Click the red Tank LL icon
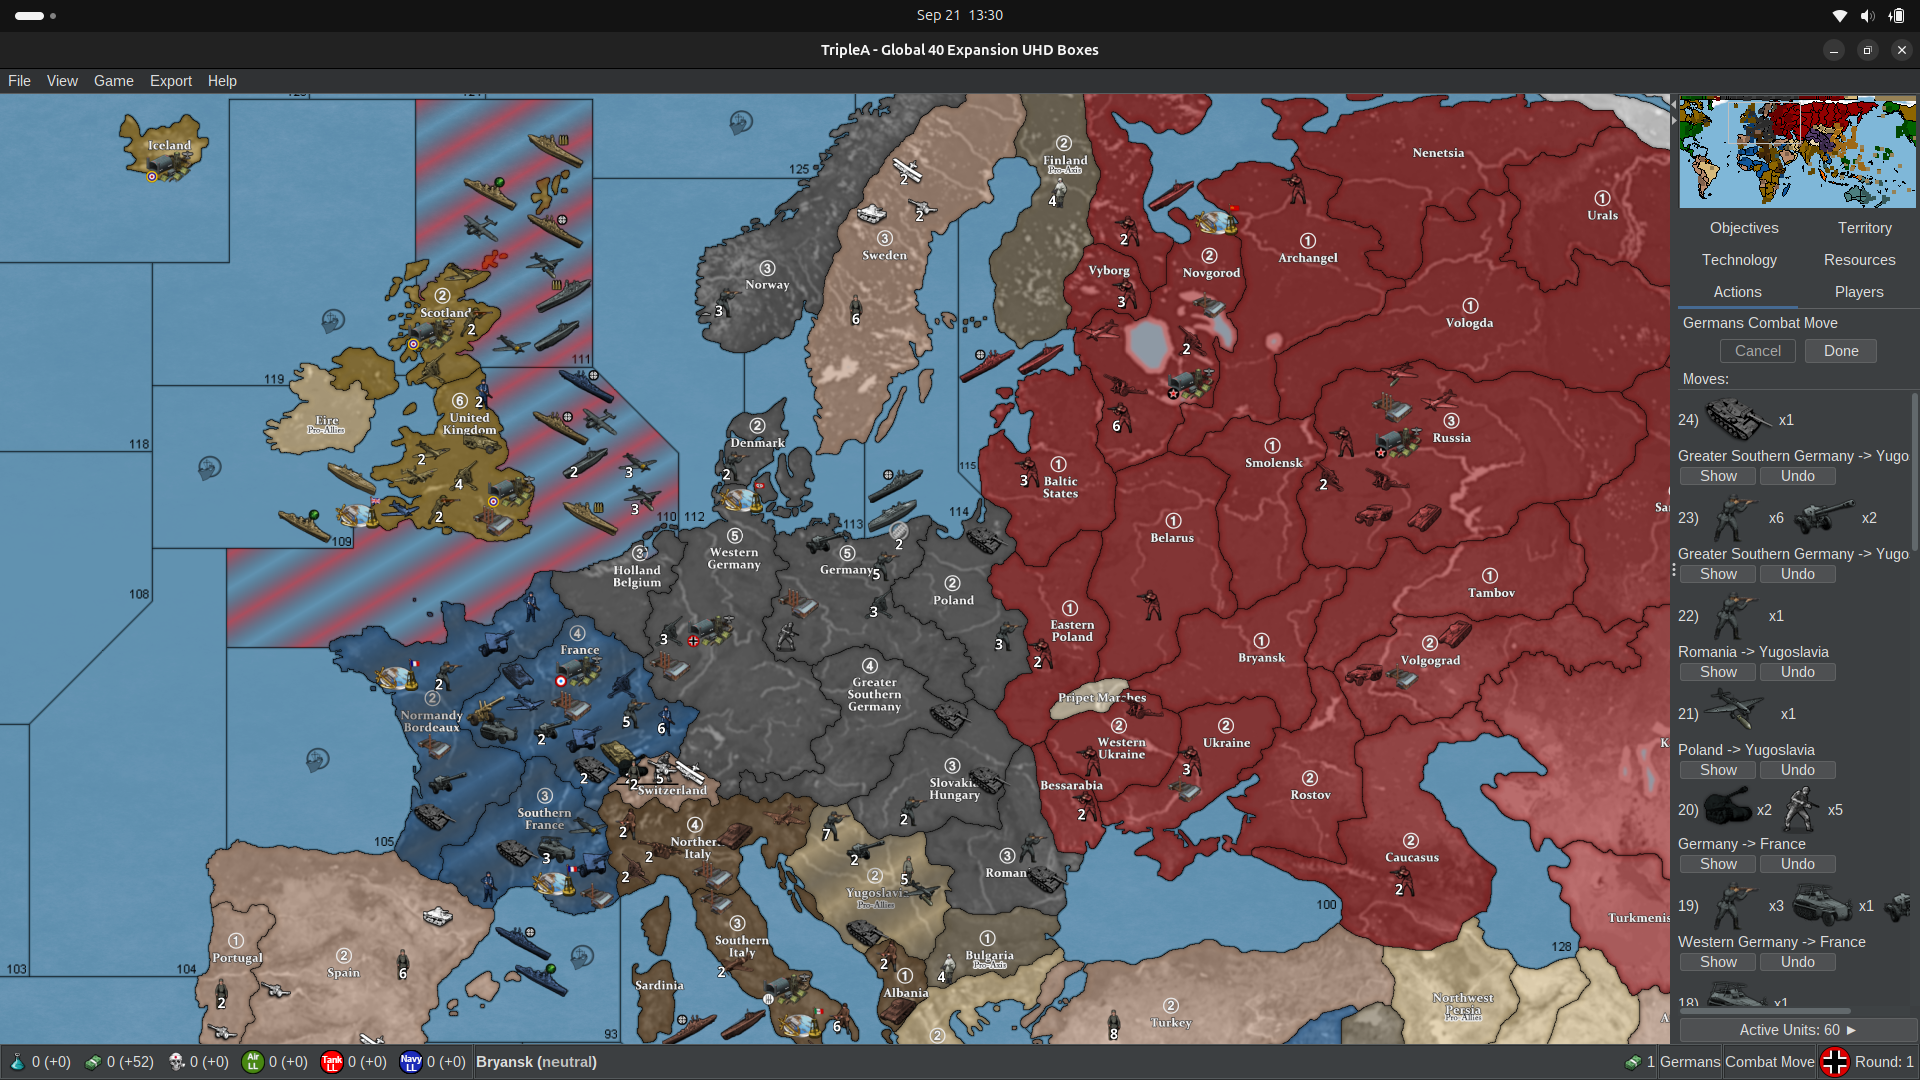 point(332,1062)
